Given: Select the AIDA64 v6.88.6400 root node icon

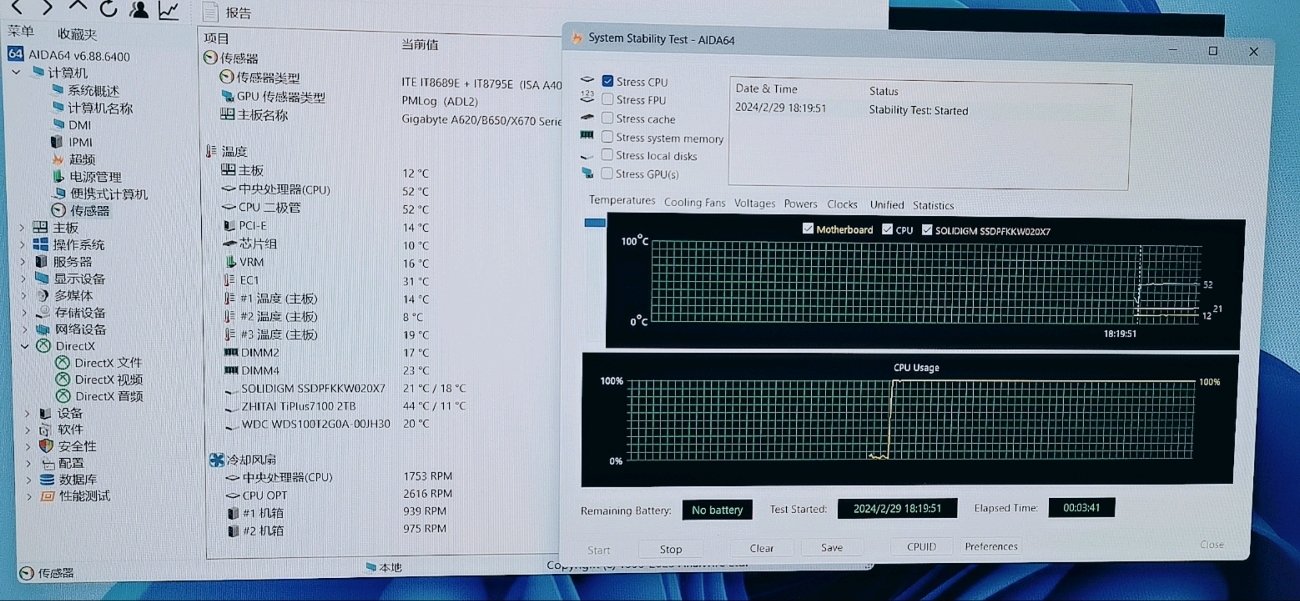Looking at the screenshot, I should (16, 55).
